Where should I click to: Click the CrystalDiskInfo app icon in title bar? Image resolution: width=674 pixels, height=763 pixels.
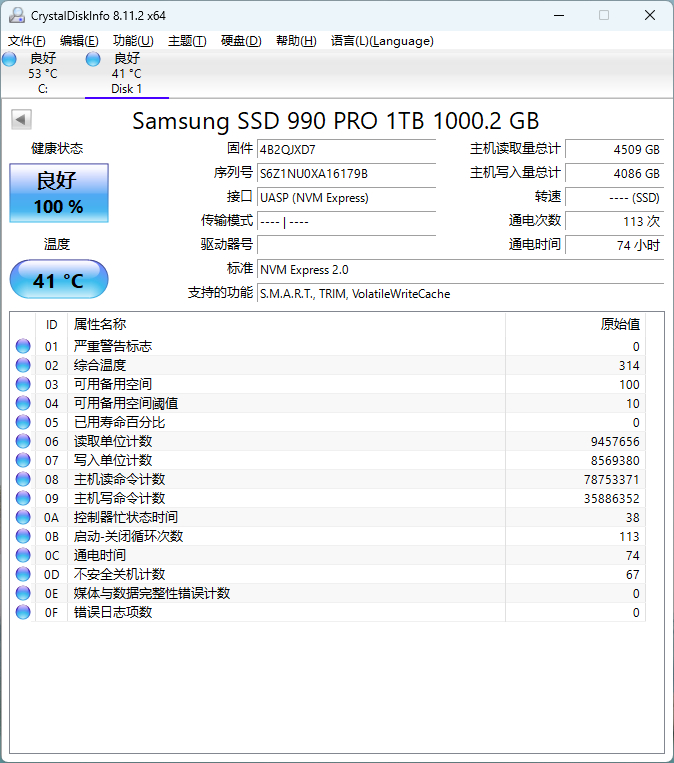[17, 16]
